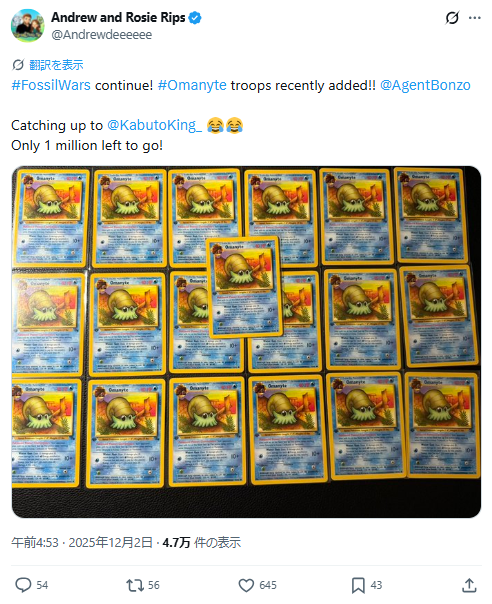Click the Grok slash-circle icon top right
This screenshot has width=492, height=604.
pyautogui.click(x=452, y=18)
